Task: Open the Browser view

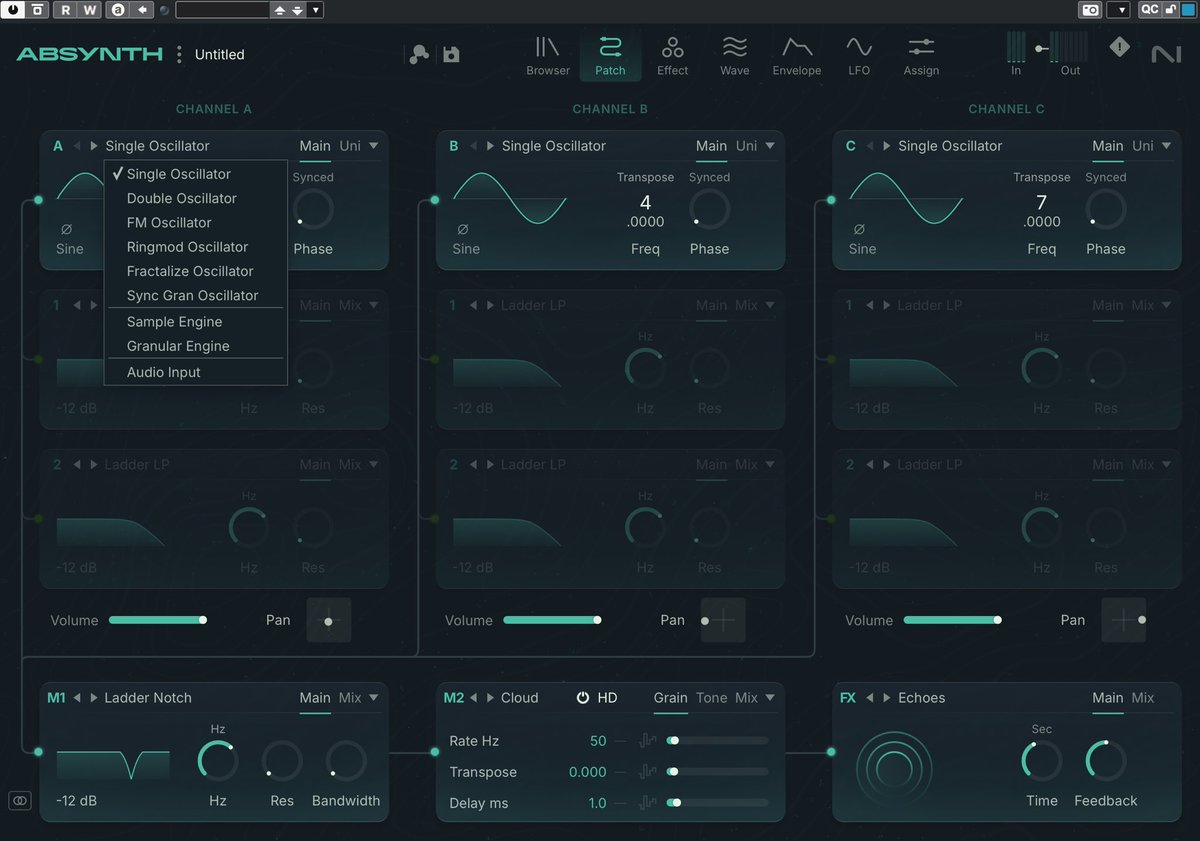Action: pyautogui.click(x=548, y=56)
